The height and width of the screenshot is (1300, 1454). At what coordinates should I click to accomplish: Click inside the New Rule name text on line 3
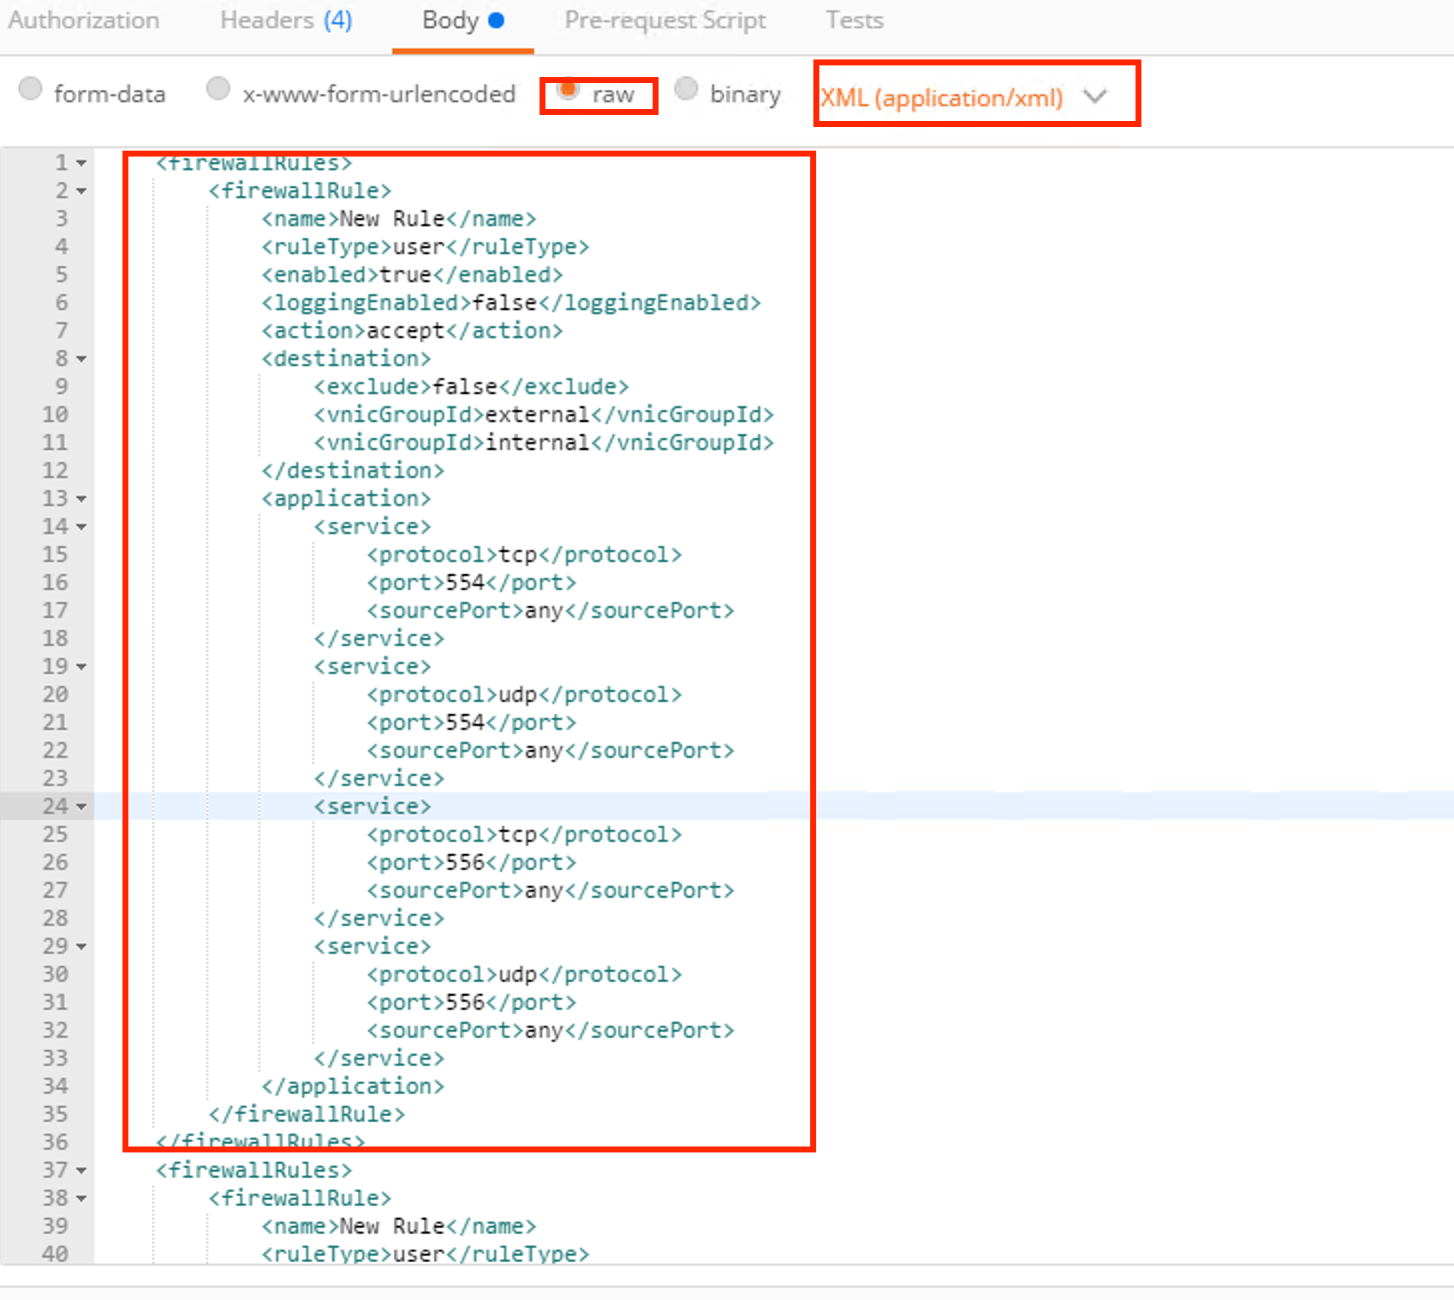click(392, 219)
